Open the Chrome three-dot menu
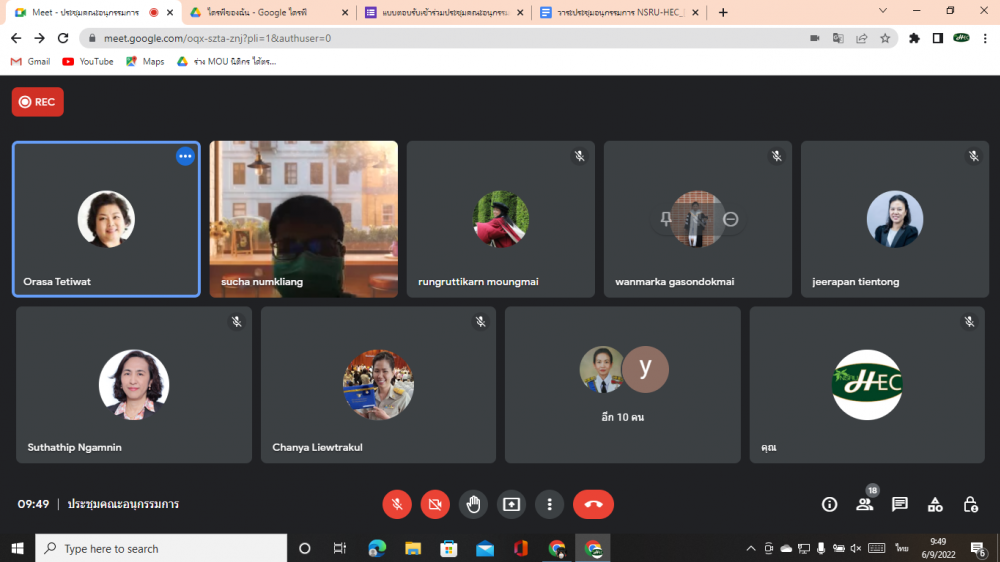This screenshot has width=1000, height=562. point(985,38)
